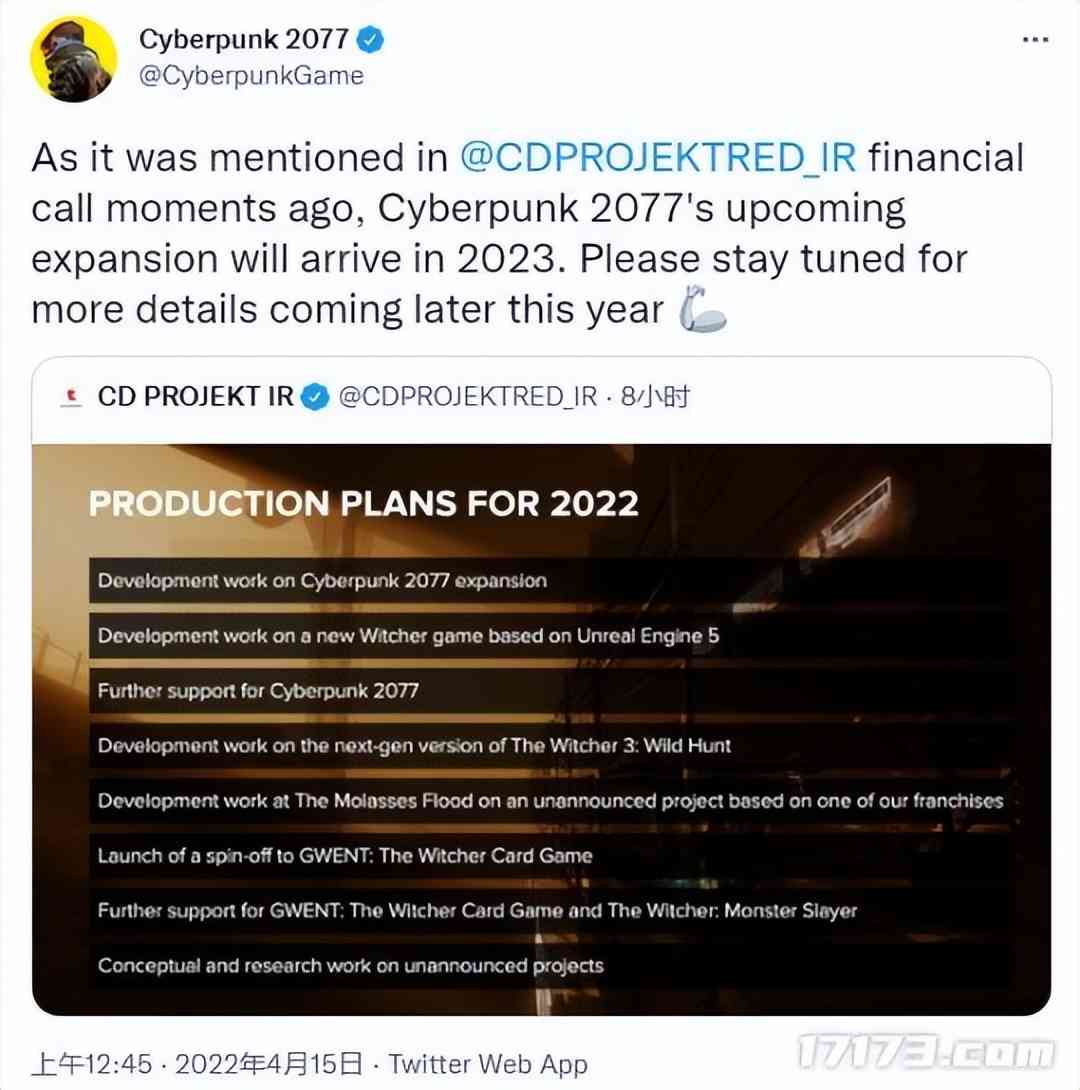Image resolution: width=1080 pixels, height=1090 pixels.
Task: Select the Molasses Flood unannounced project row
Action: (550, 800)
